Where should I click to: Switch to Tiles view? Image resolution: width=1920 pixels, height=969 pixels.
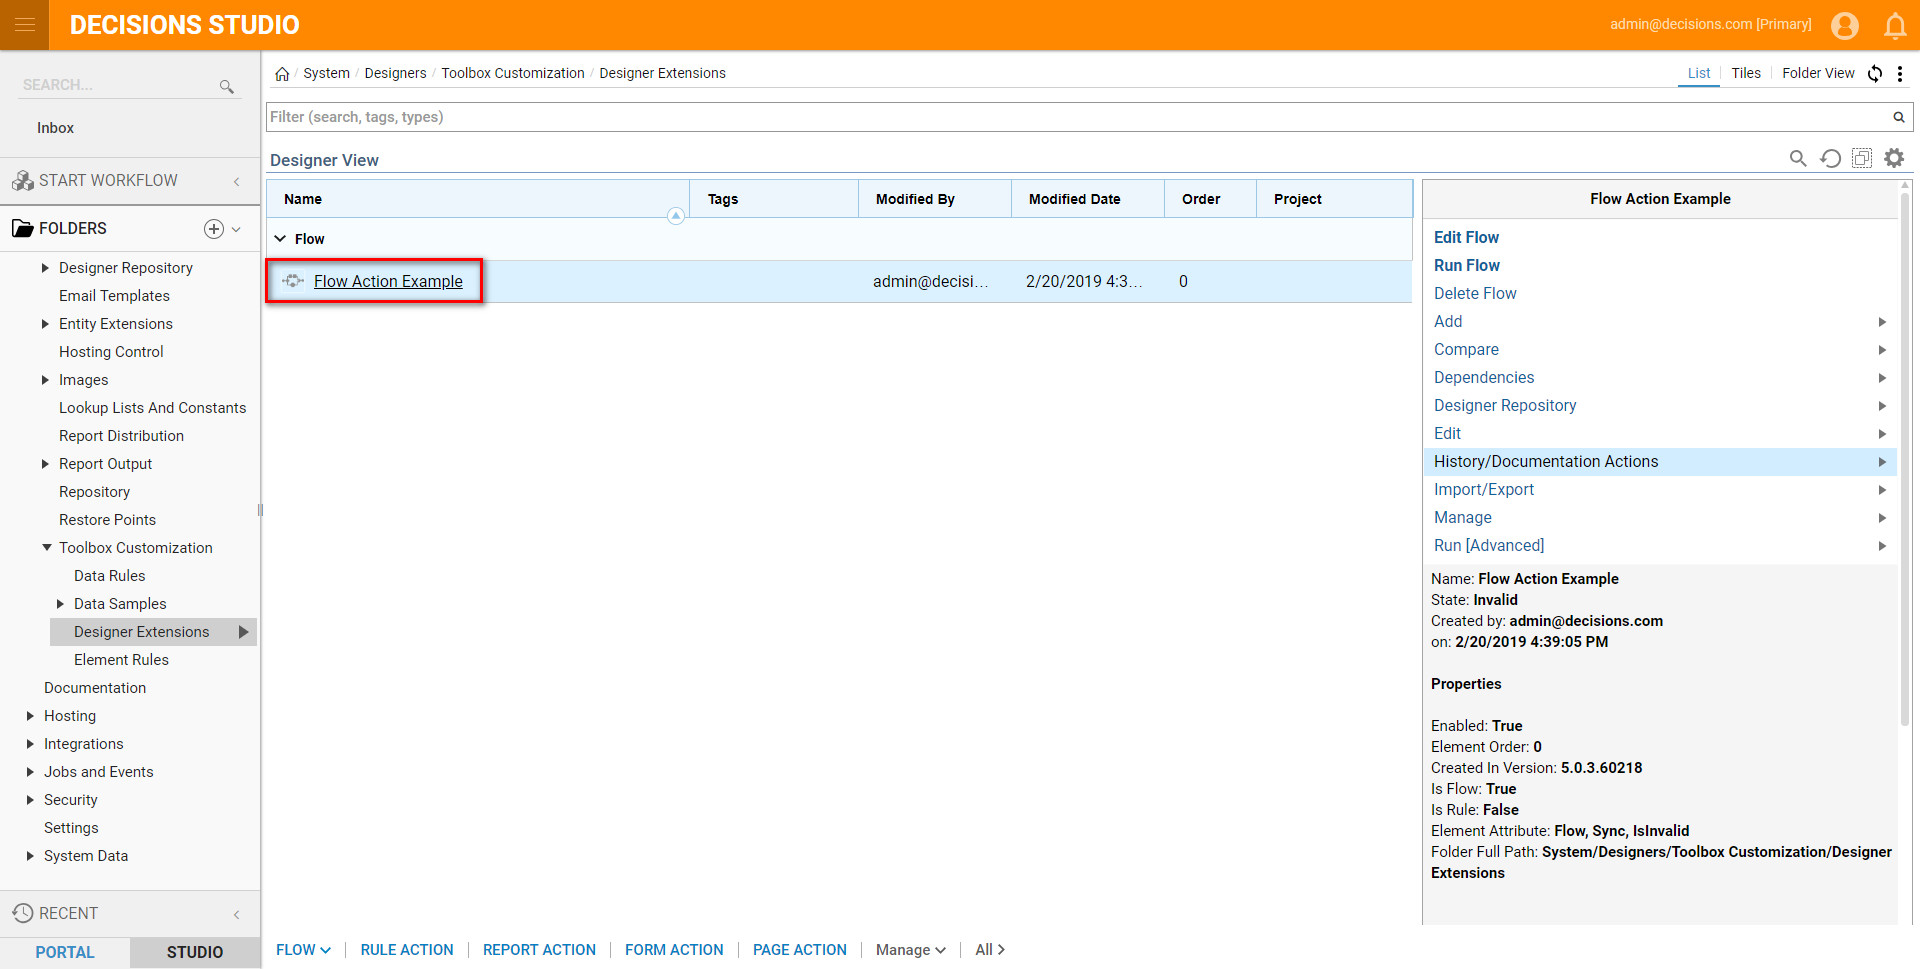click(1746, 73)
